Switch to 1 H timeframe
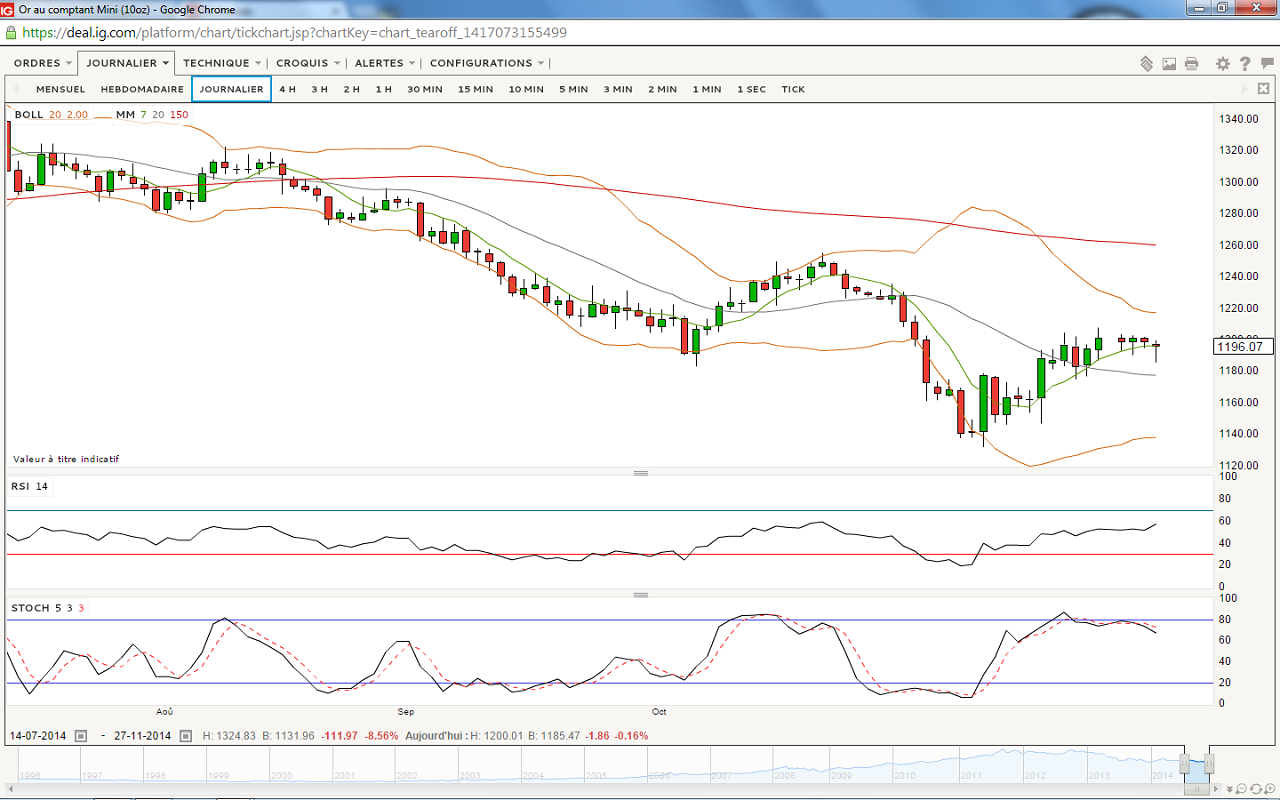Image resolution: width=1280 pixels, height=800 pixels. point(383,89)
